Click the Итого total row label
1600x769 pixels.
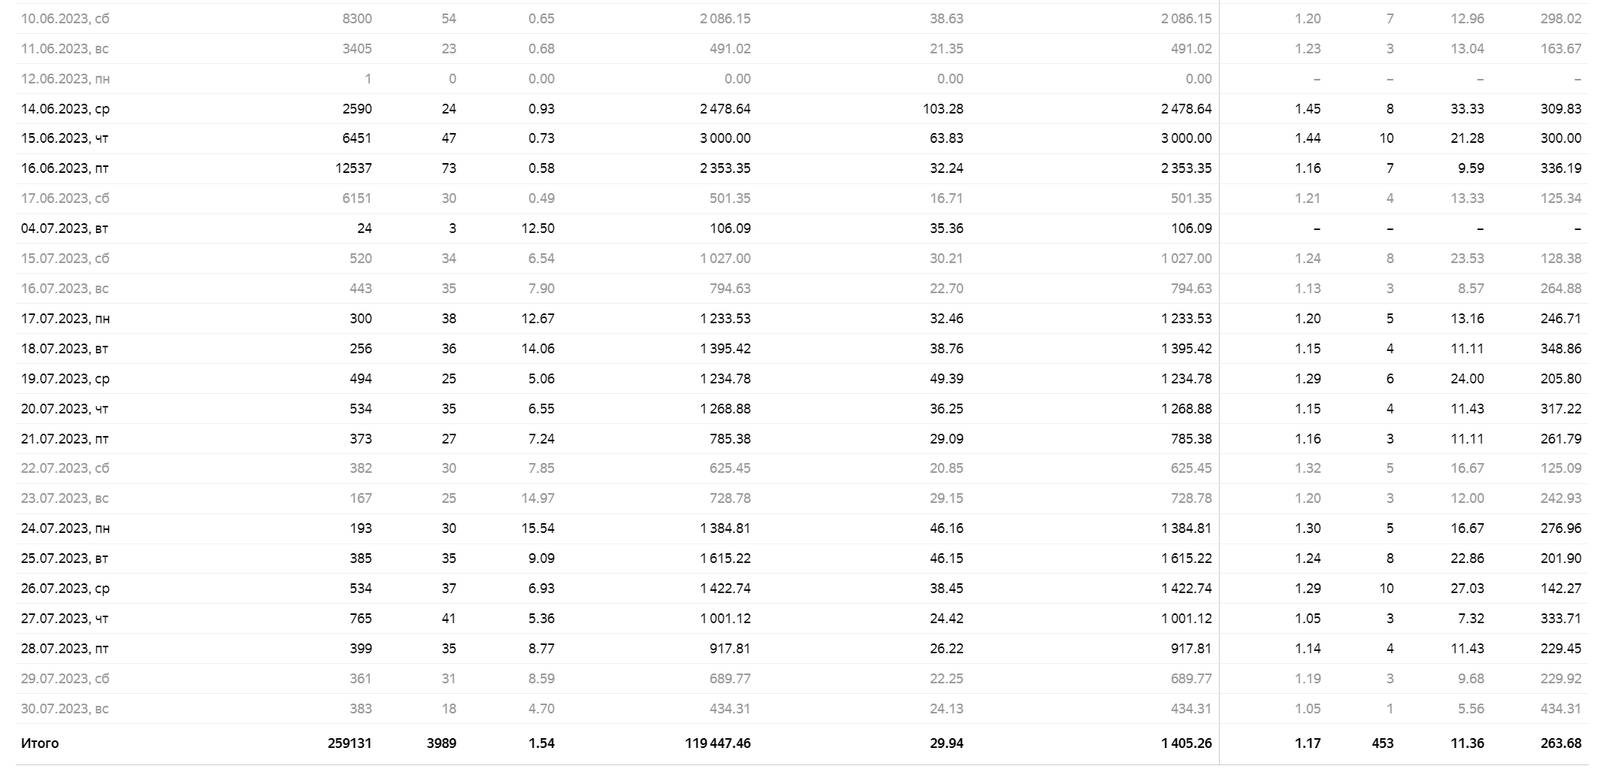coord(40,744)
